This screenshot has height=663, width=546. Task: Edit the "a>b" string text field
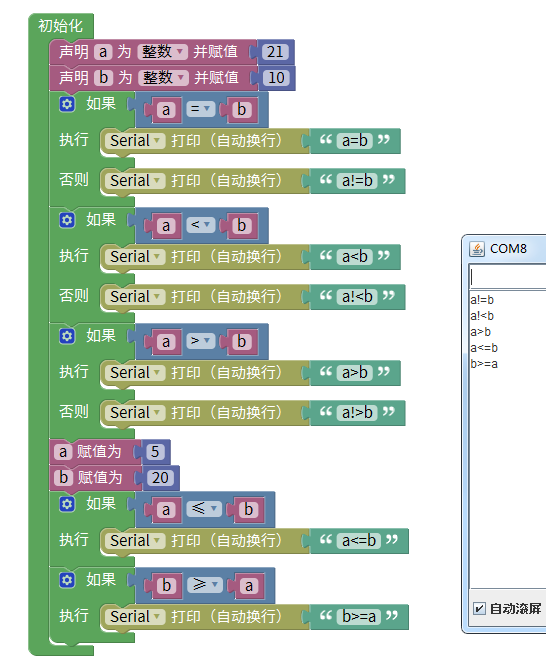(355, 373)
